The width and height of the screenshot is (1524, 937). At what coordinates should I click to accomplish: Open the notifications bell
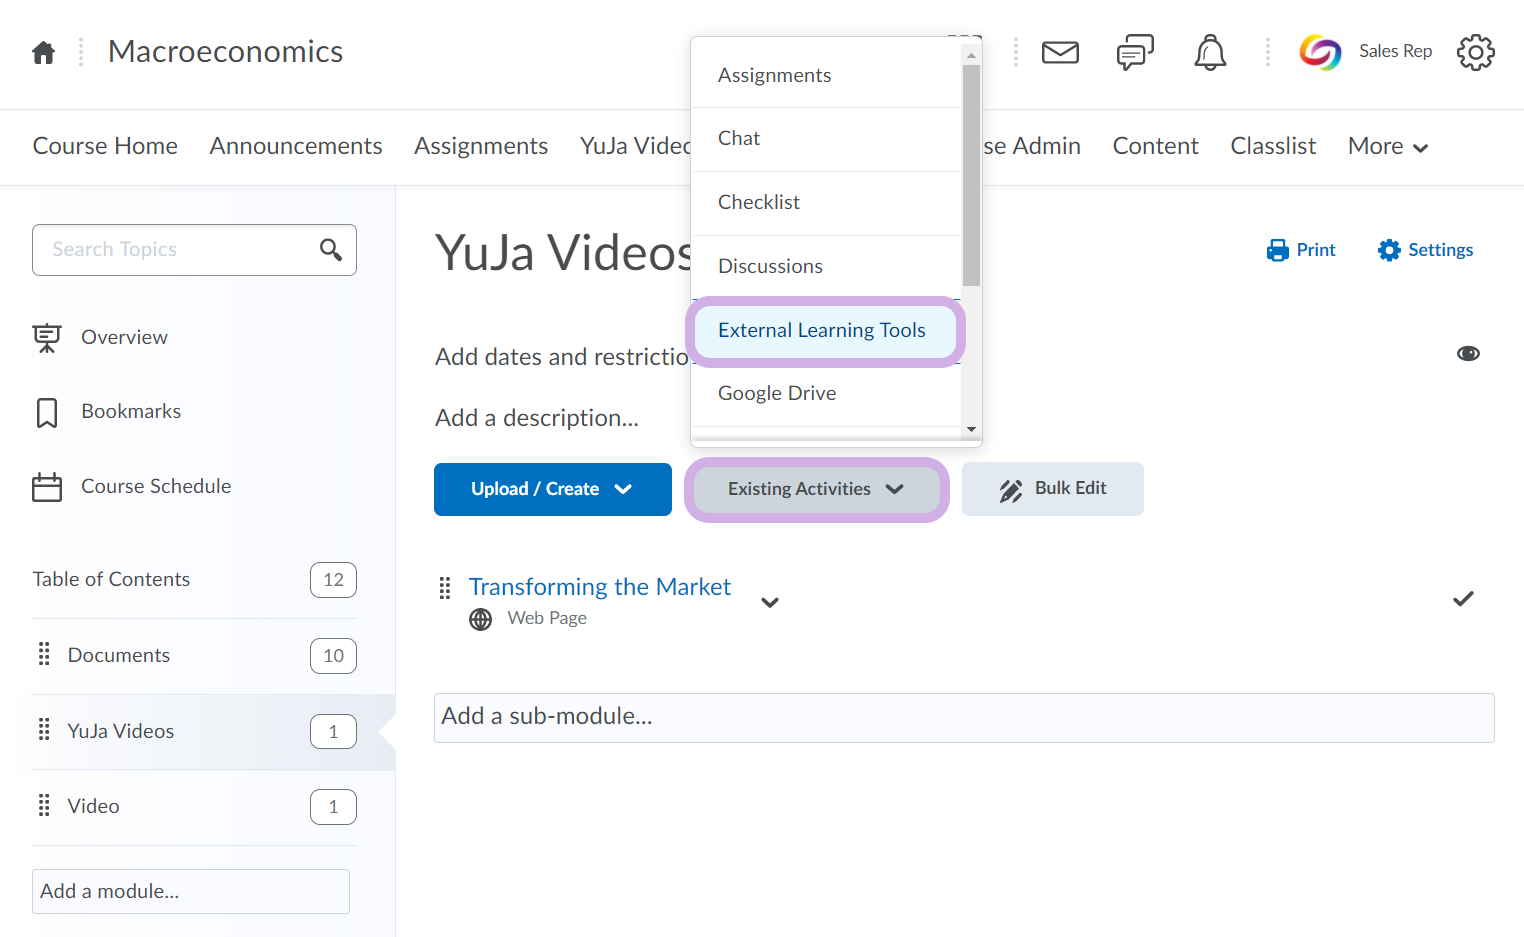[x=1210, y=52]
